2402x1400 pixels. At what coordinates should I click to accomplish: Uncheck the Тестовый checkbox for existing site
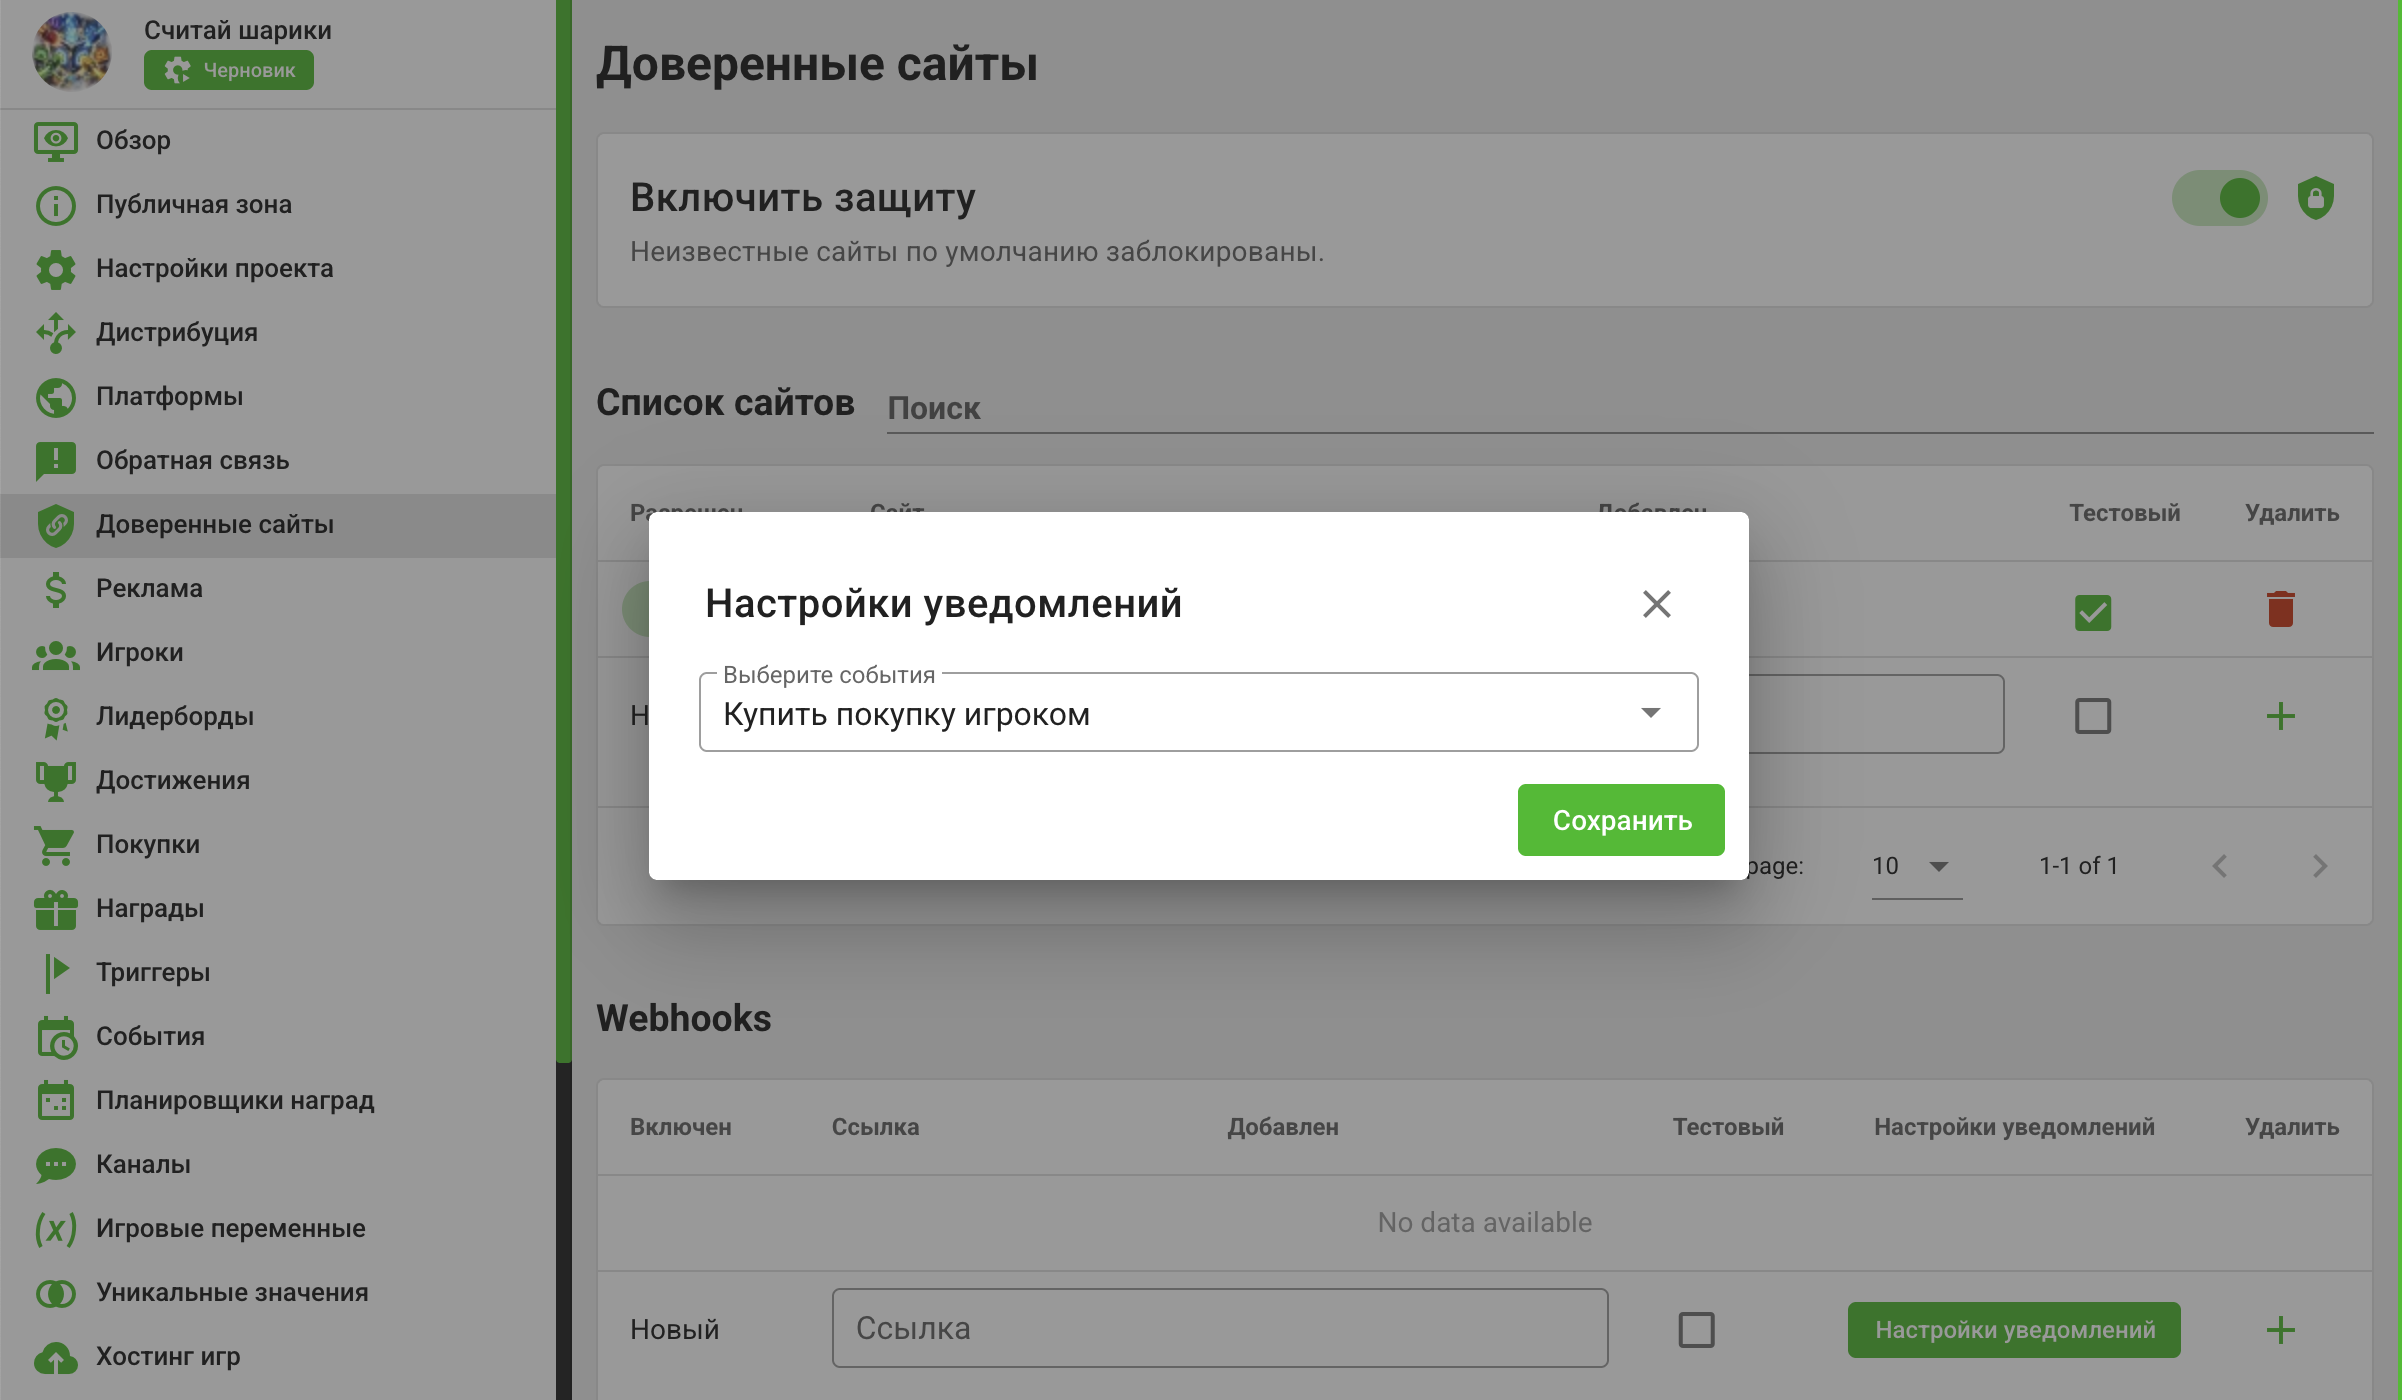(x=2093, y=612)
